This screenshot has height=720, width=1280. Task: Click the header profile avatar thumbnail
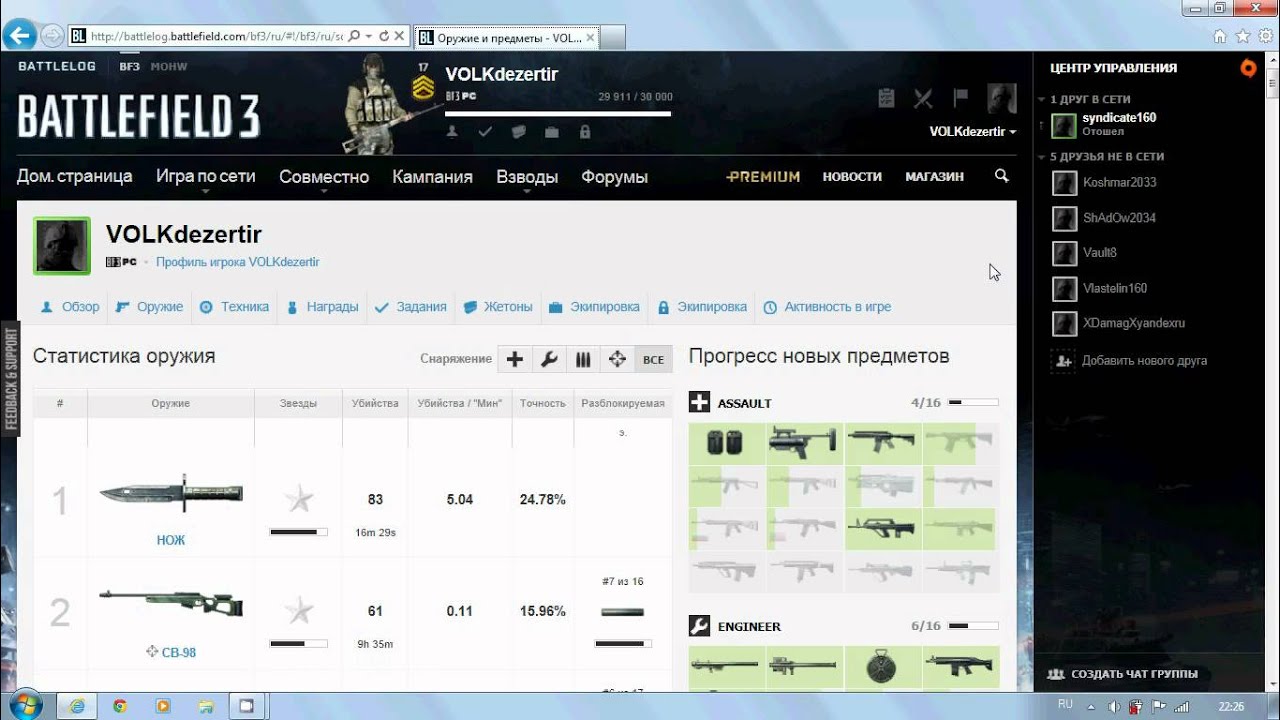[x=1002, y=98]
